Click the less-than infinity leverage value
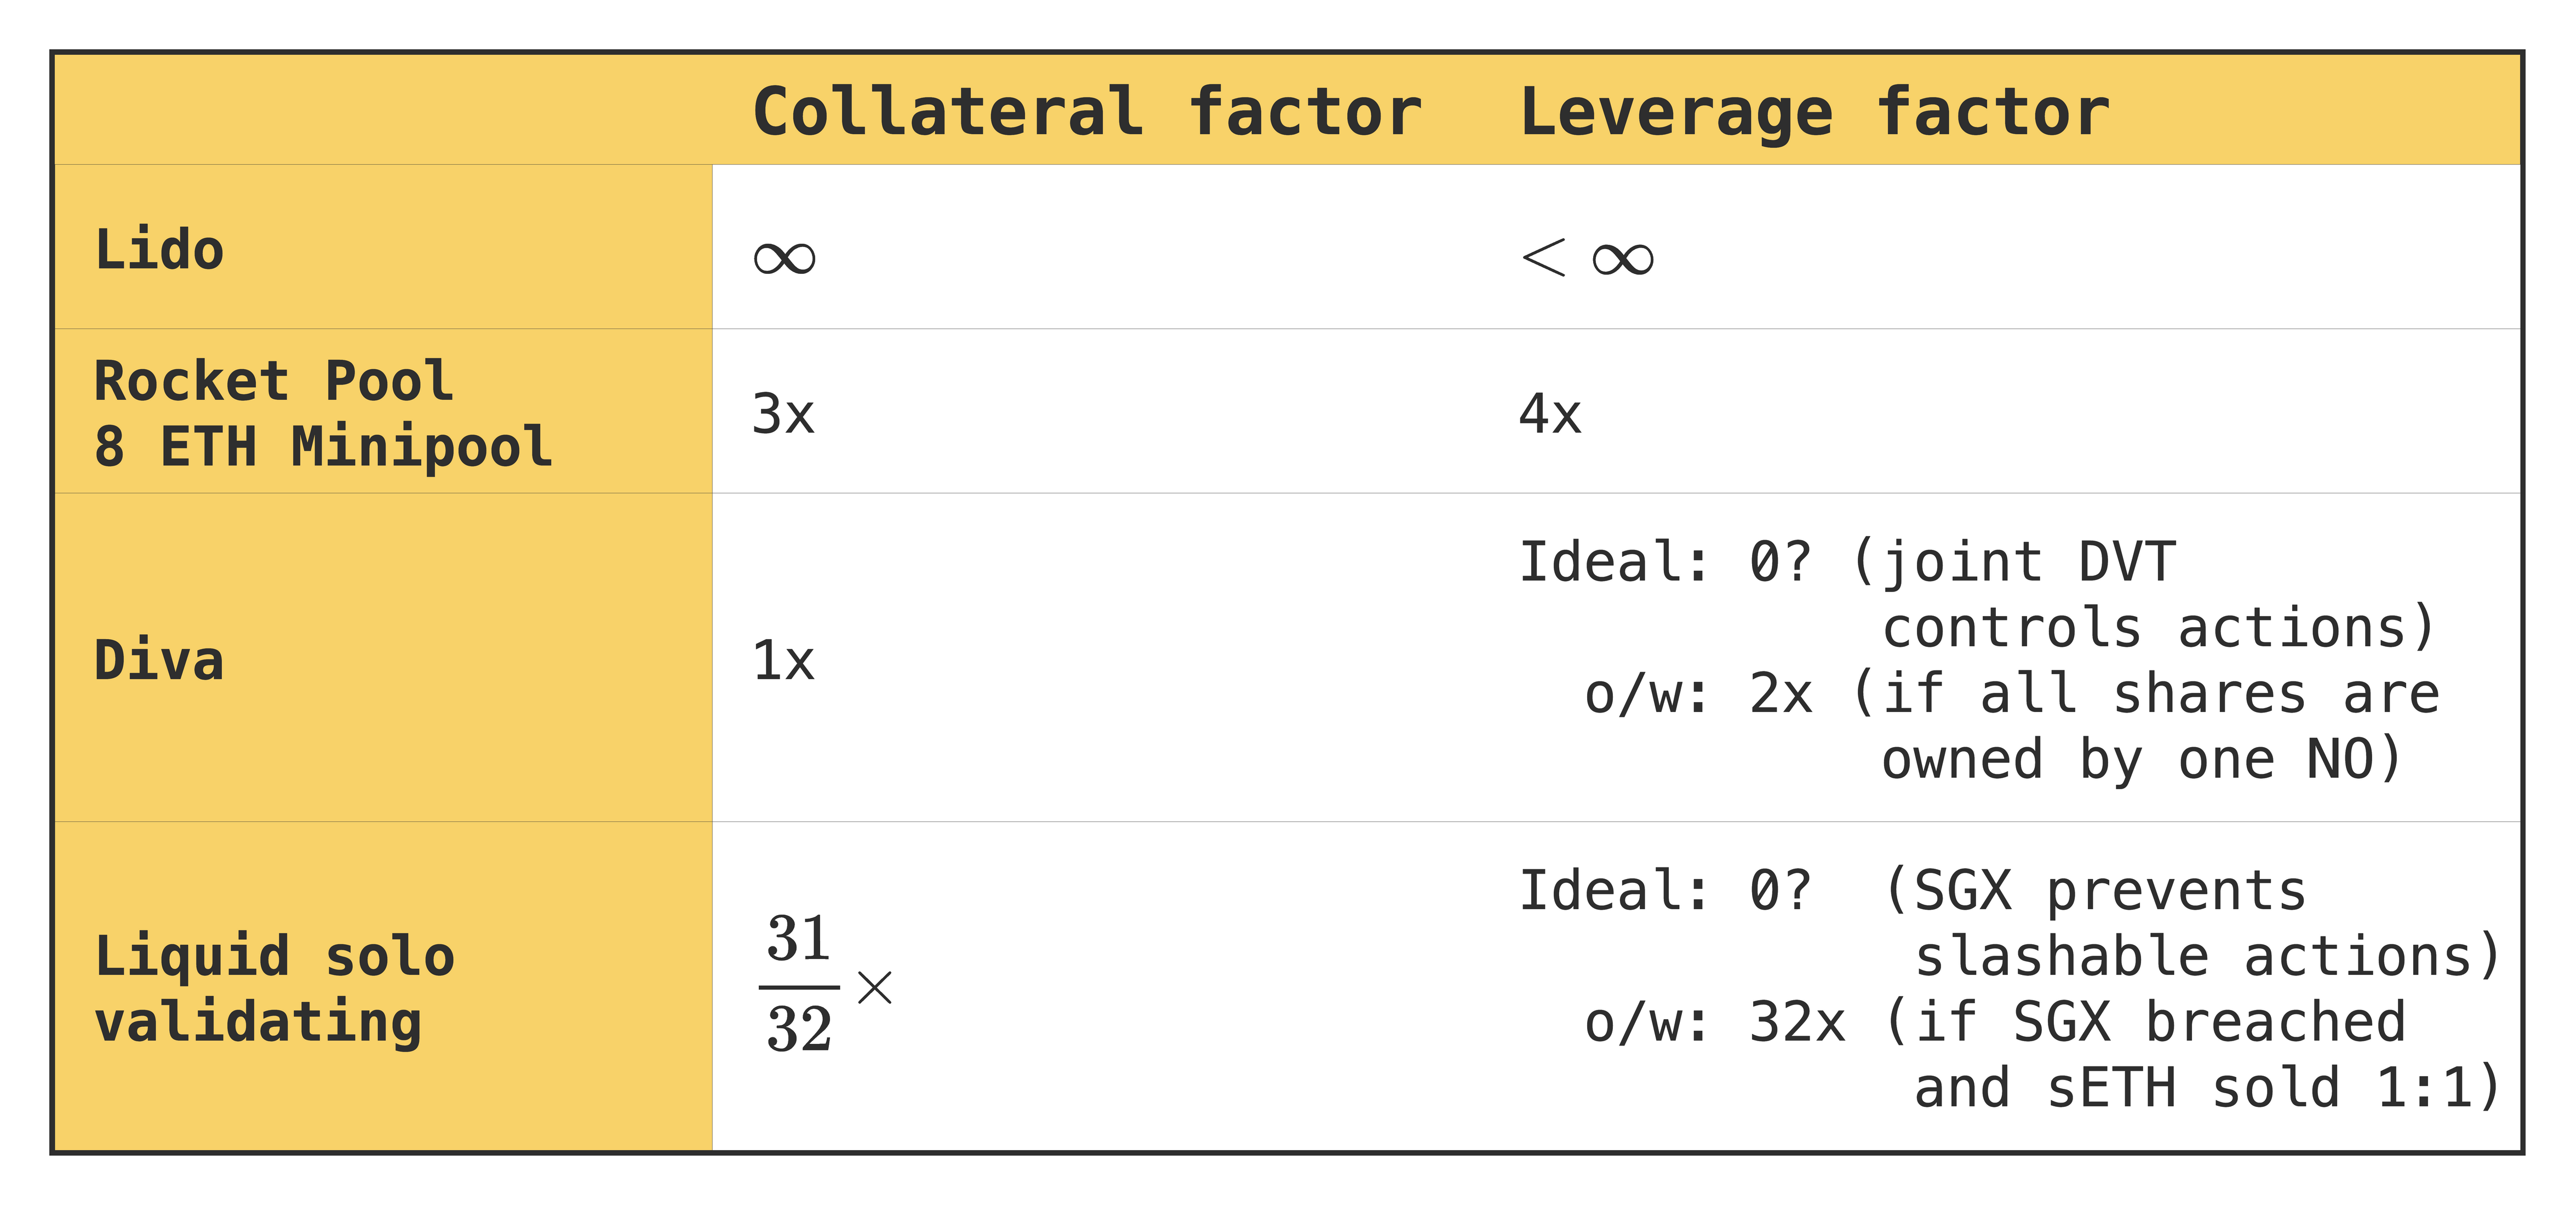 click(1587, 258)
